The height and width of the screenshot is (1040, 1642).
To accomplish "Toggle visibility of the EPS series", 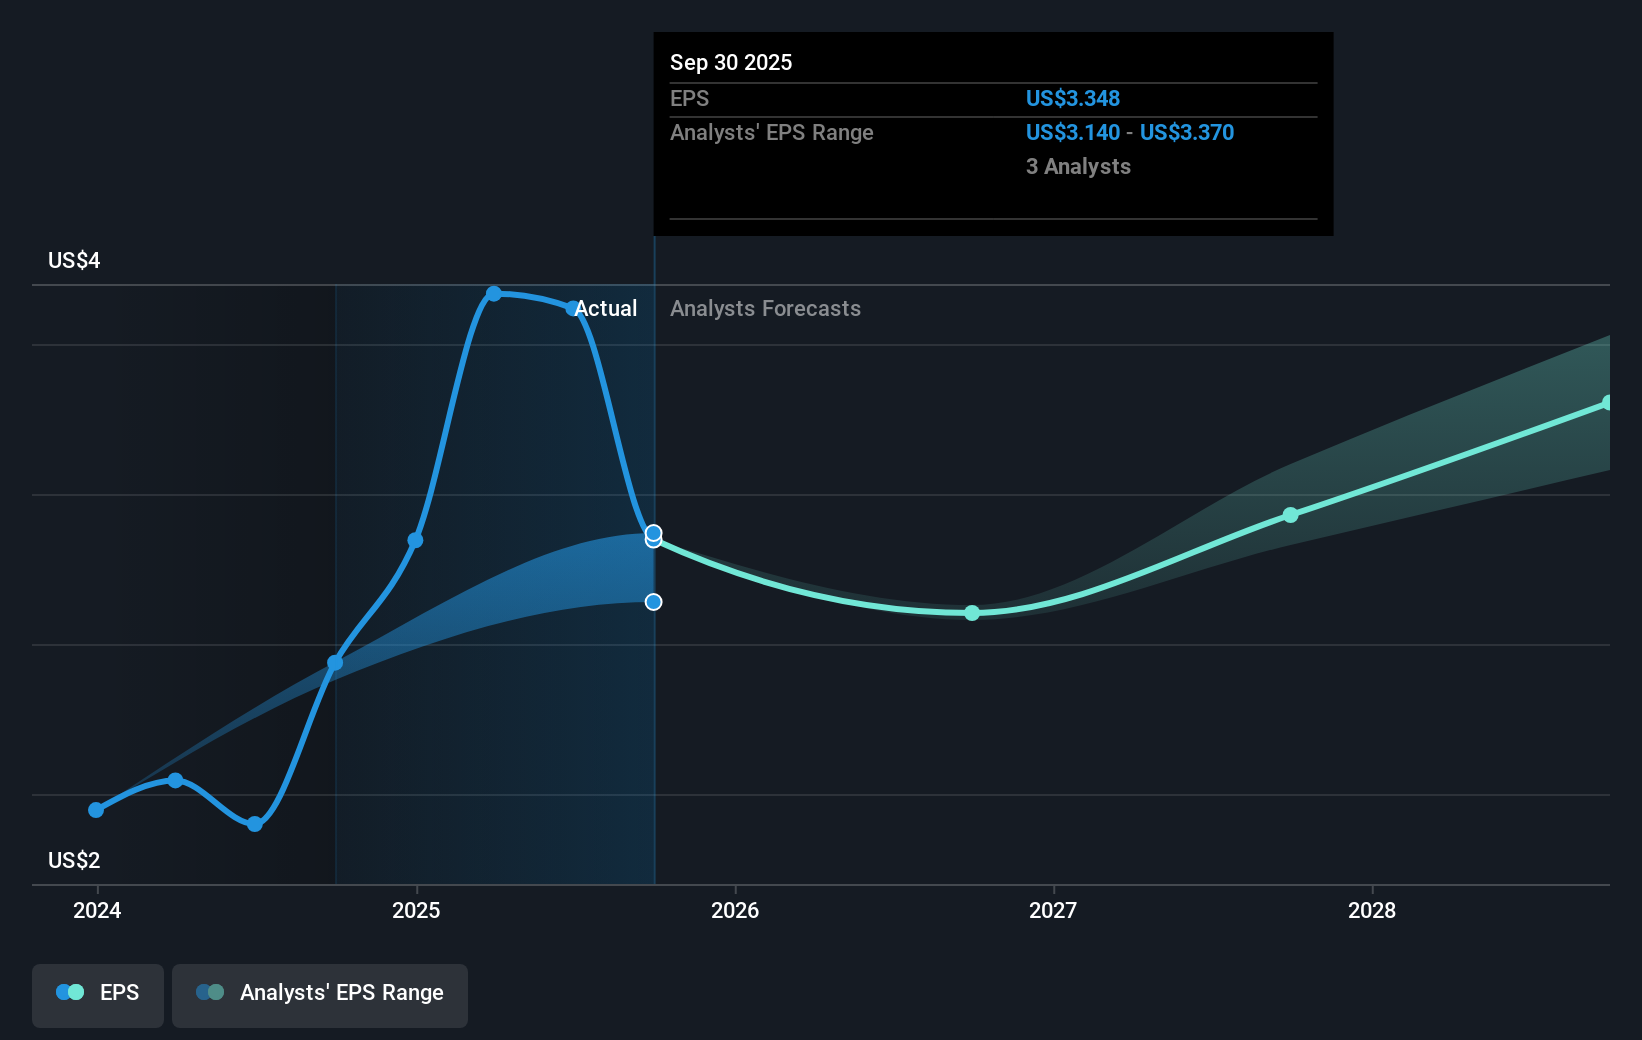I will point(97,996).
